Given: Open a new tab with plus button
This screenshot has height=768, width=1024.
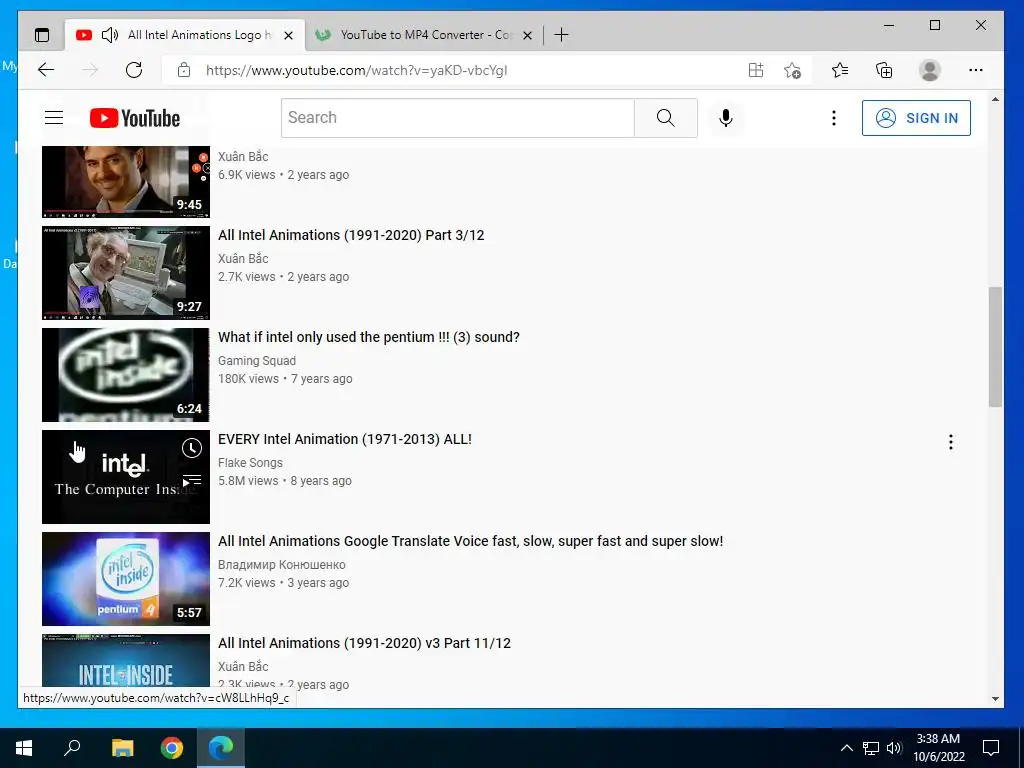Looking at the screenshot, I should [561, 35].
